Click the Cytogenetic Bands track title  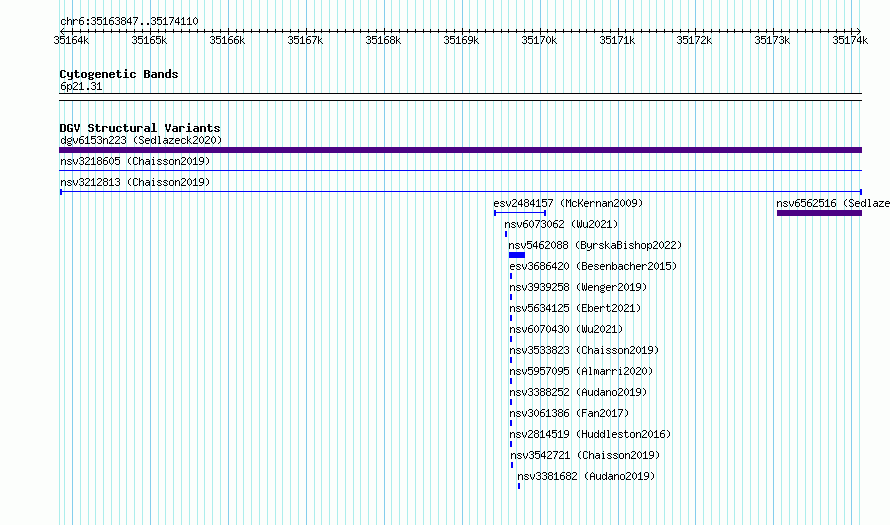pyautogui.click(x=119, y=74)
